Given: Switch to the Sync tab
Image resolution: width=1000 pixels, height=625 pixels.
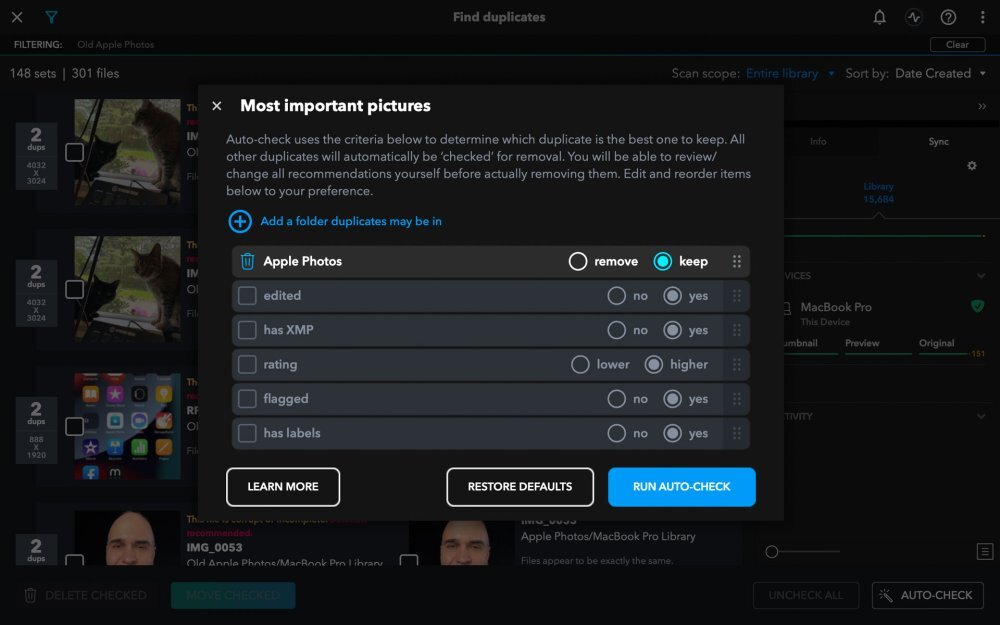Looking at the screenshot, I should click(x=938, y=142).
